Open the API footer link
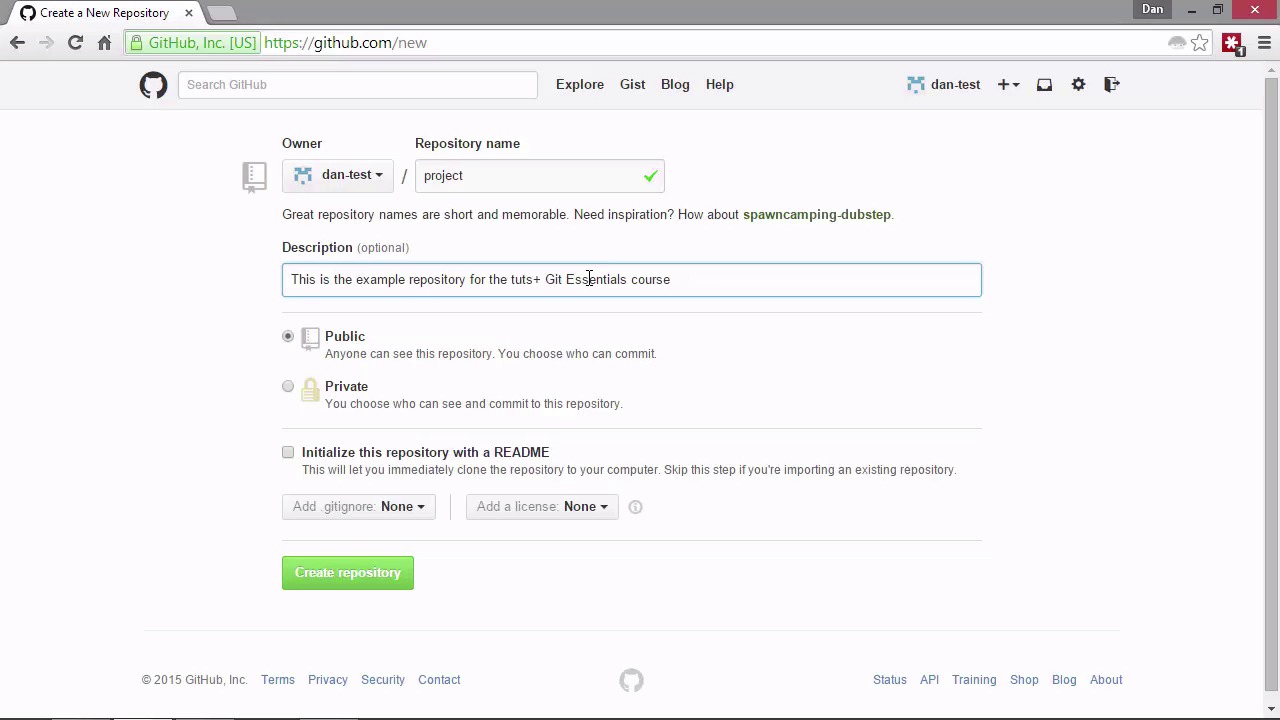The height and width of the screenshot is (720, 1280). point(929,680)
